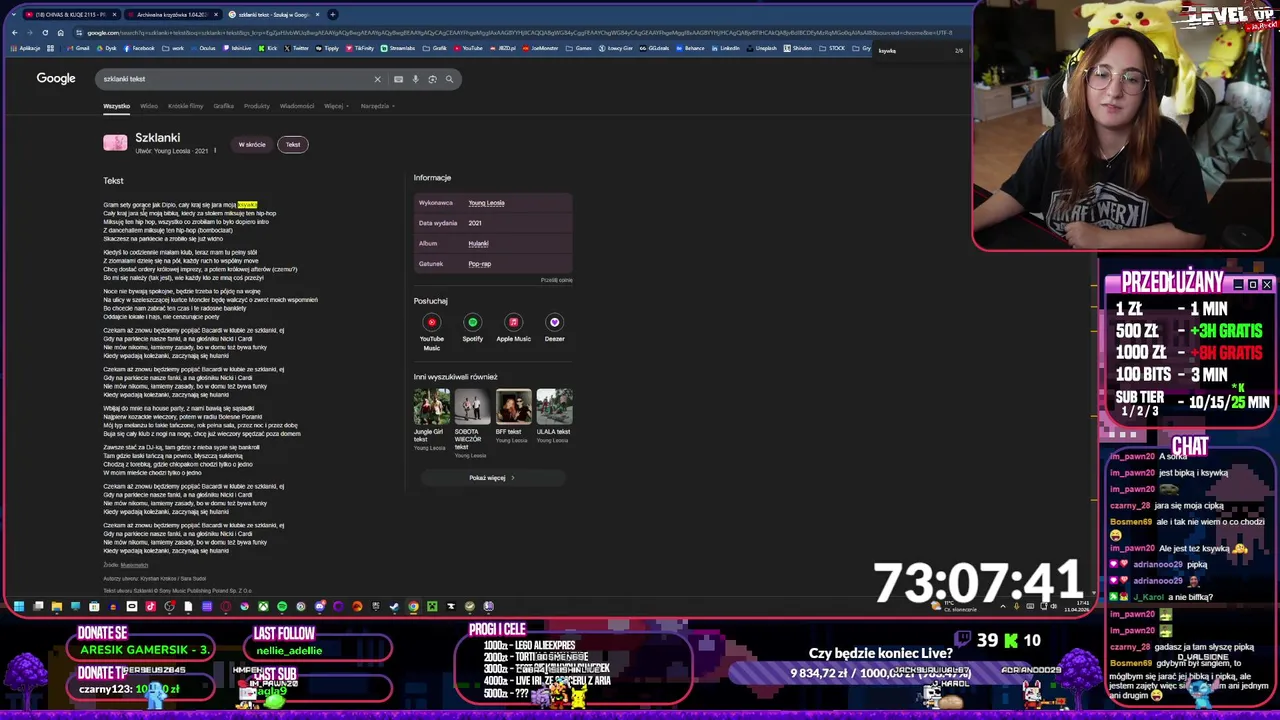This screenshot has height=720, width=1280.
Task: Open Spotify from the taskbar
Action: tap(282, 606)
